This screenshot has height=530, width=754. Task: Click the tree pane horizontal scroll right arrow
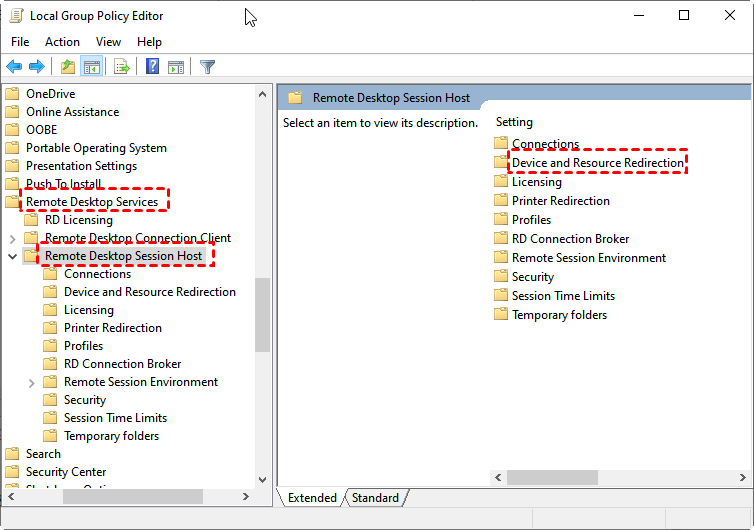pyautogui.click(x=246, y=496)
